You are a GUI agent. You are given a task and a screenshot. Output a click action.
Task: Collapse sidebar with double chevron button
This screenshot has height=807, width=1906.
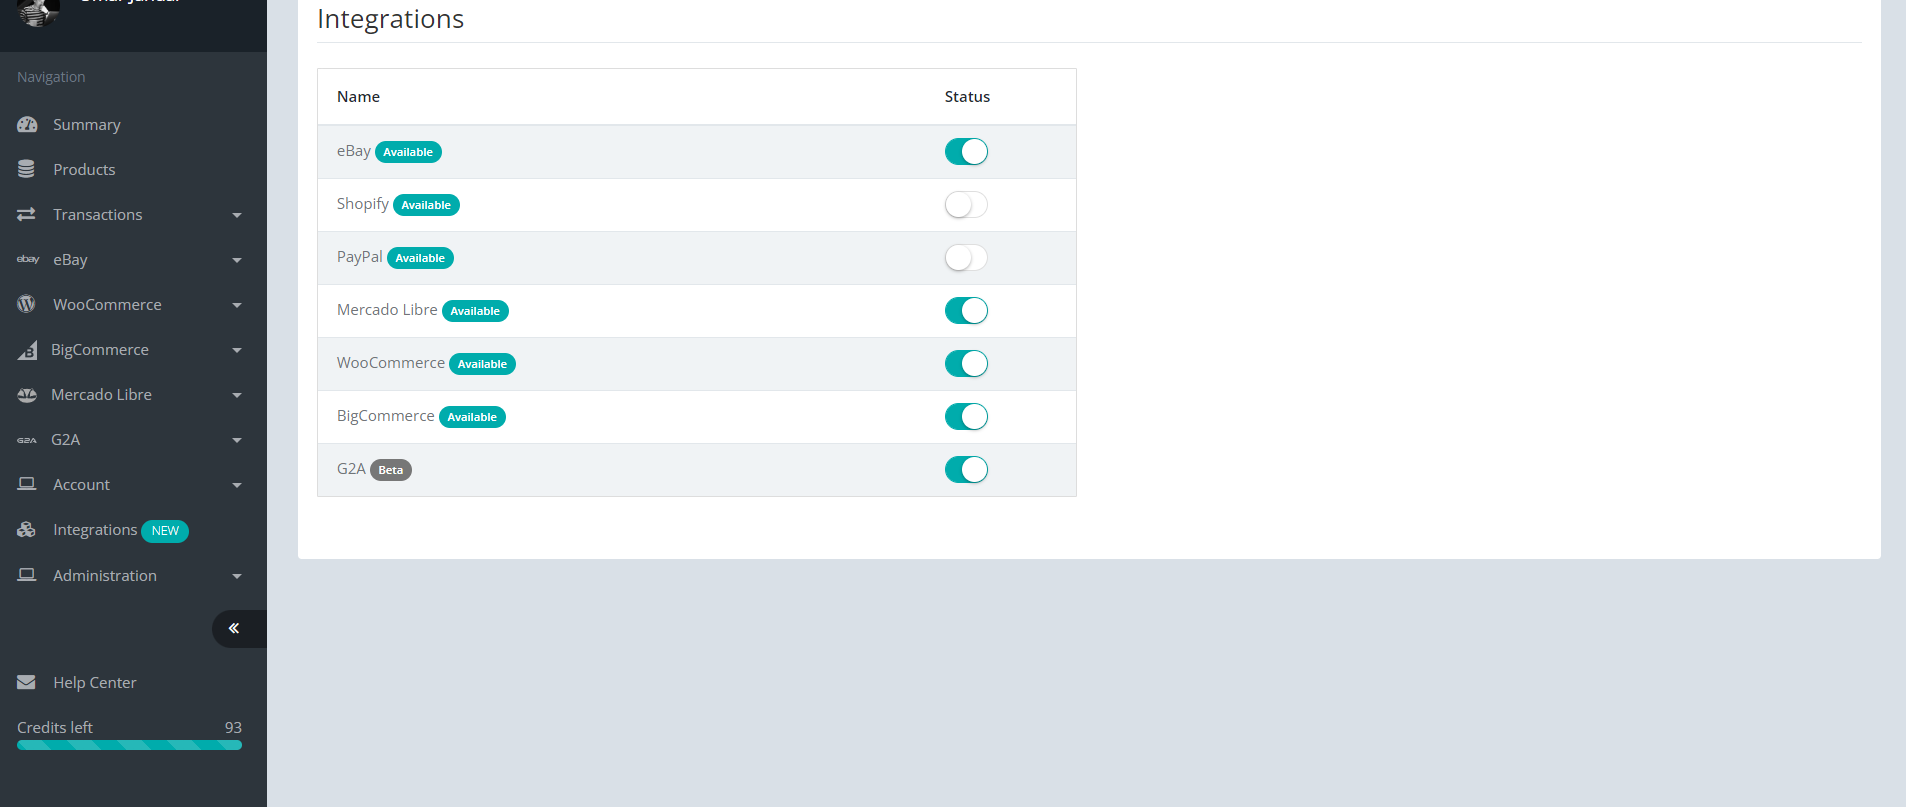tap(234, 628)
